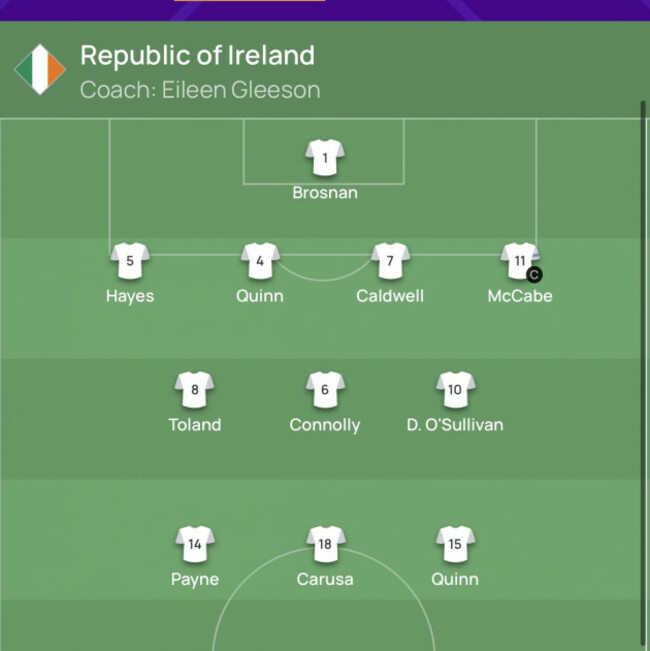
Task: Click goalkeeper Brosnan's number 1 shirt
Action: 325,158
